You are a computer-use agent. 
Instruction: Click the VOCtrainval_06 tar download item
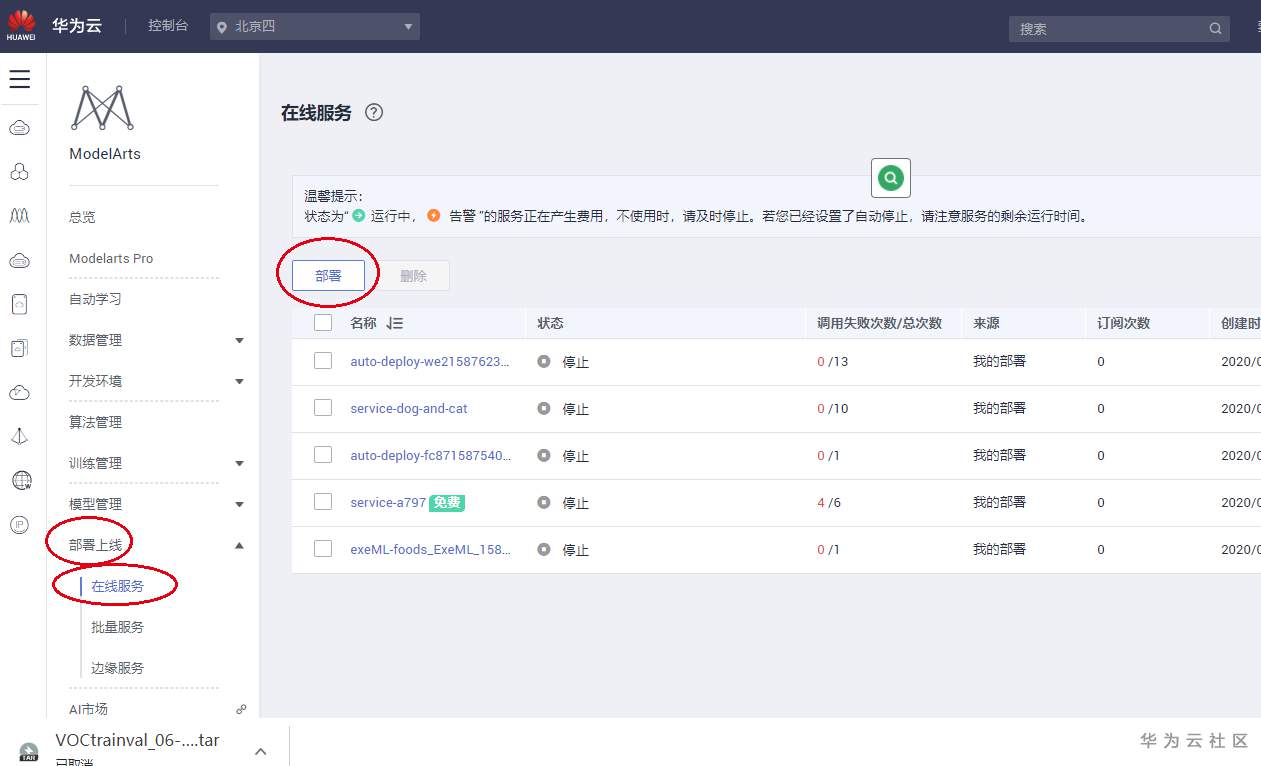137,741
